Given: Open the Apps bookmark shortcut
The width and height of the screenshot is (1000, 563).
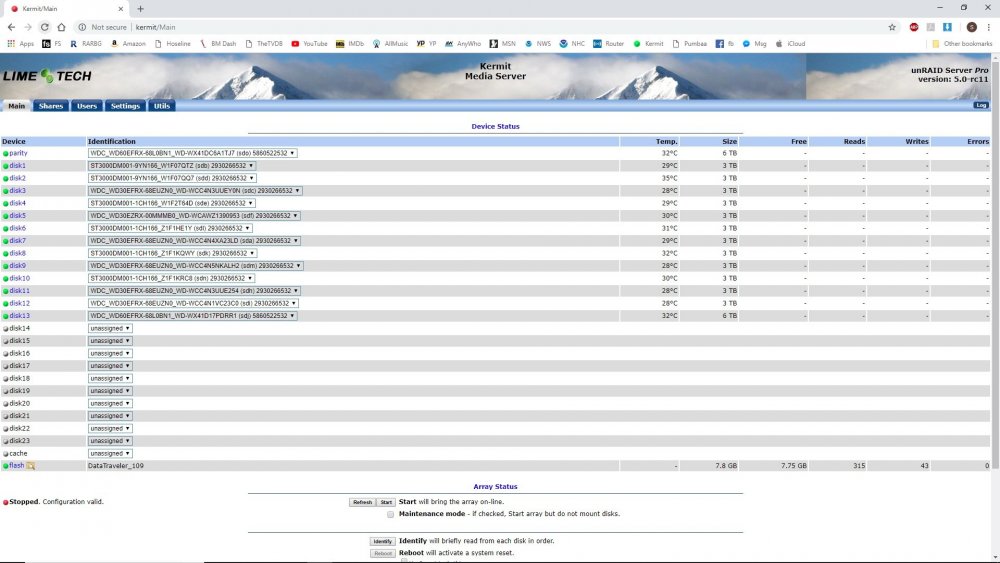Looking at the screenshot, I should click(20, 44).
